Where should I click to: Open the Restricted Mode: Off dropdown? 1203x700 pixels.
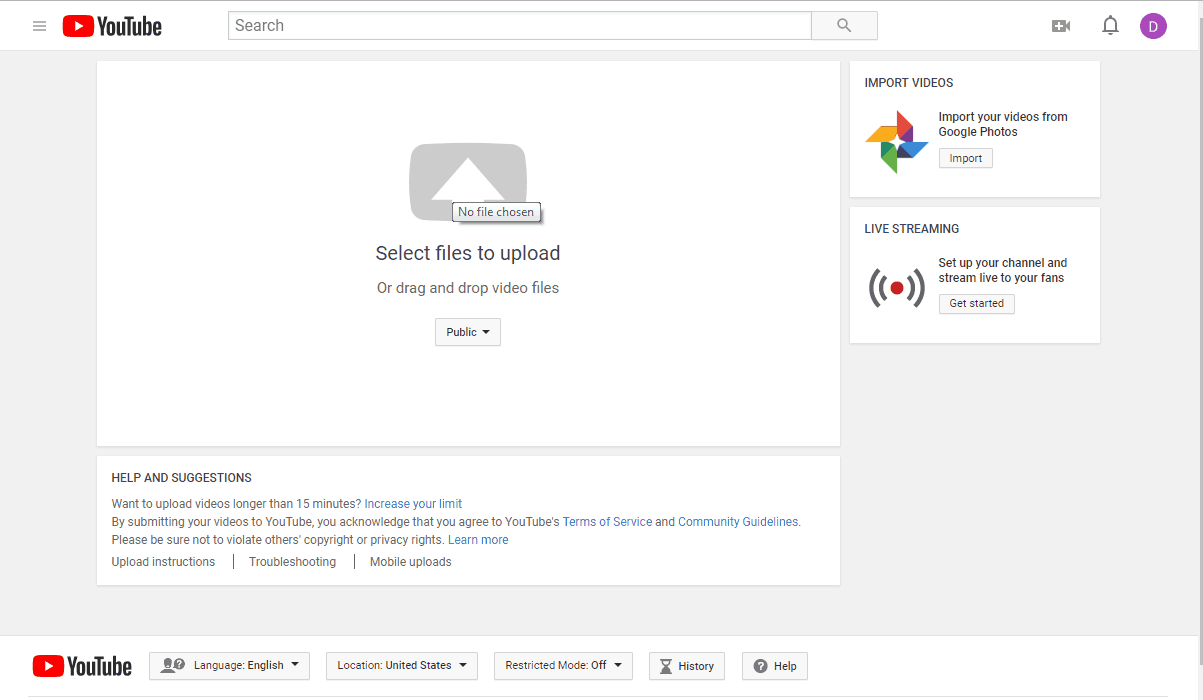coord(563,666)
